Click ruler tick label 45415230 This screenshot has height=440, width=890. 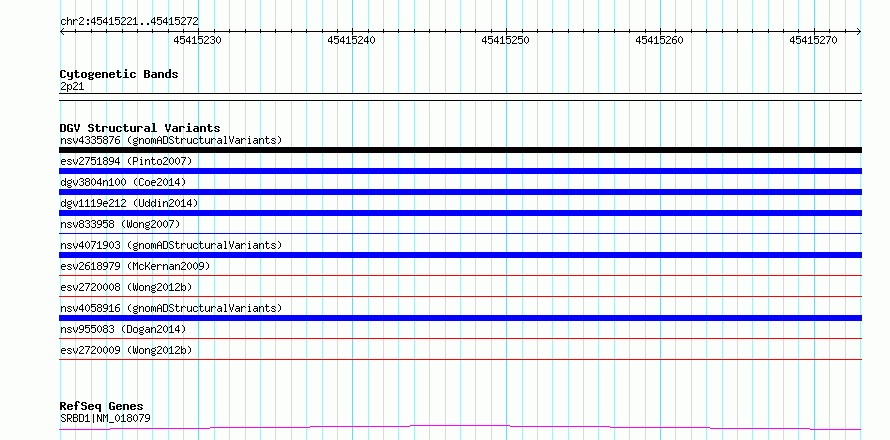click(x=198, y=40)
